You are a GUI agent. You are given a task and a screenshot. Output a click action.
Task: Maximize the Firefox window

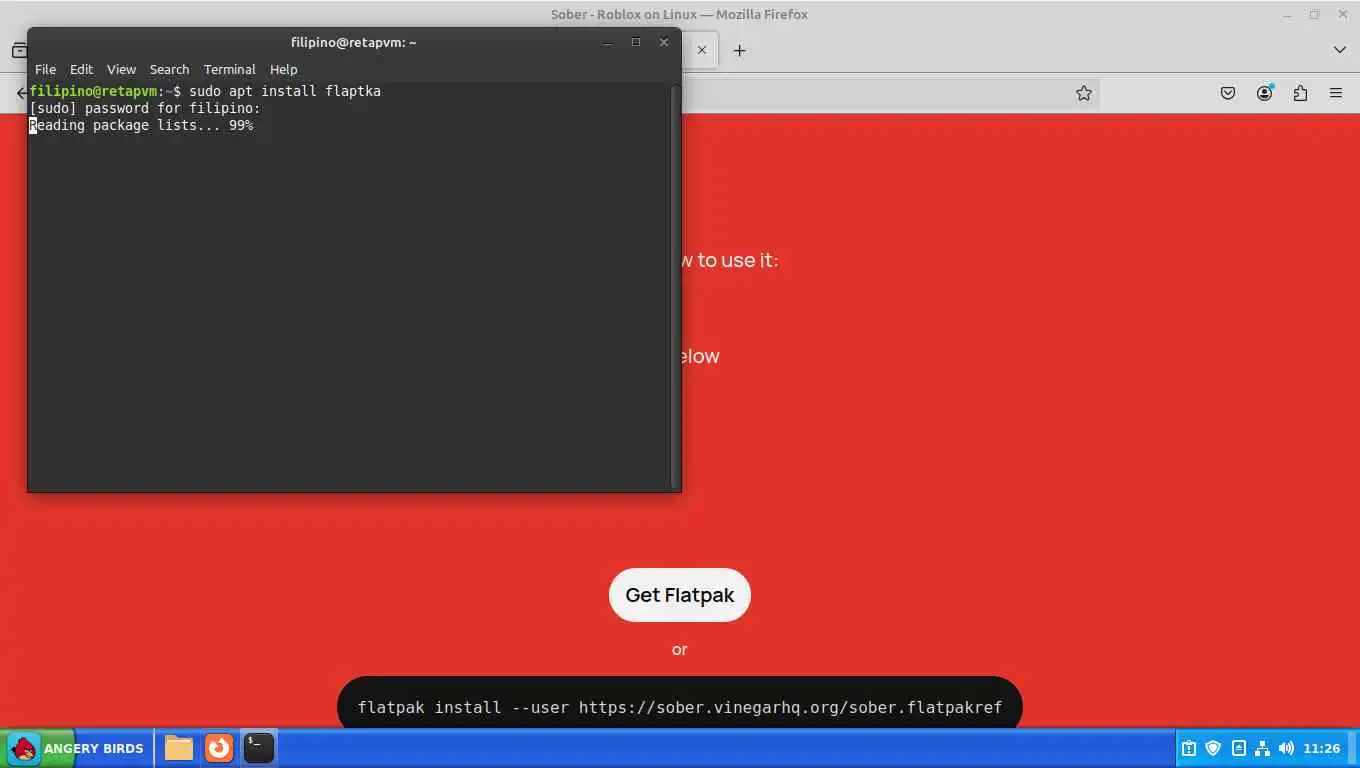click(x=1314, y=14)
